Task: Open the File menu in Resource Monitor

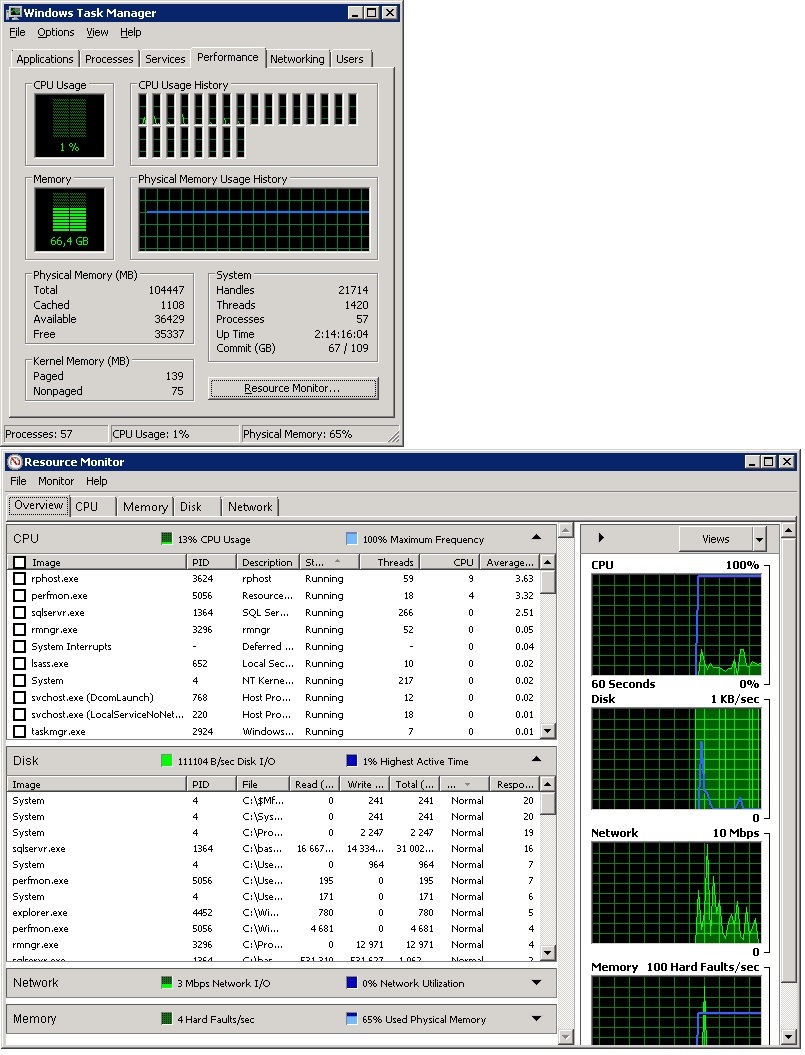Action: click(x=18, y=481)
